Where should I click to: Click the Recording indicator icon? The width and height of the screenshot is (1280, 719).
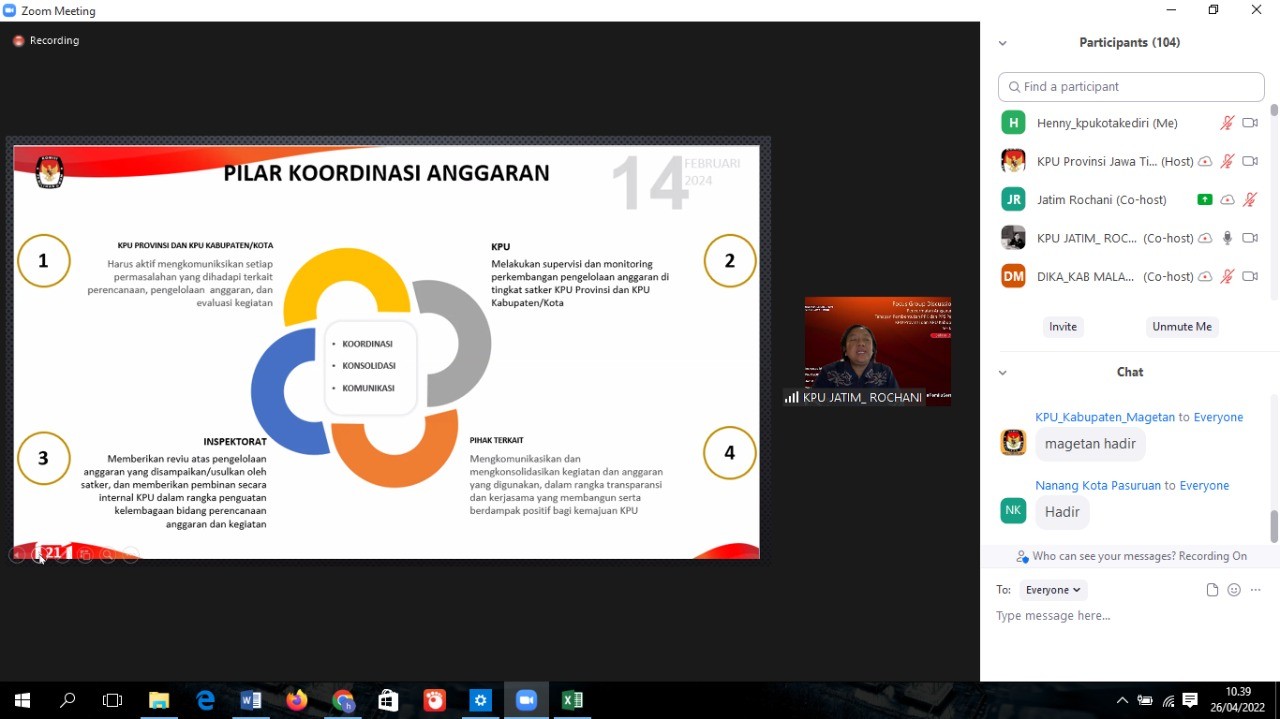[18, 41]
